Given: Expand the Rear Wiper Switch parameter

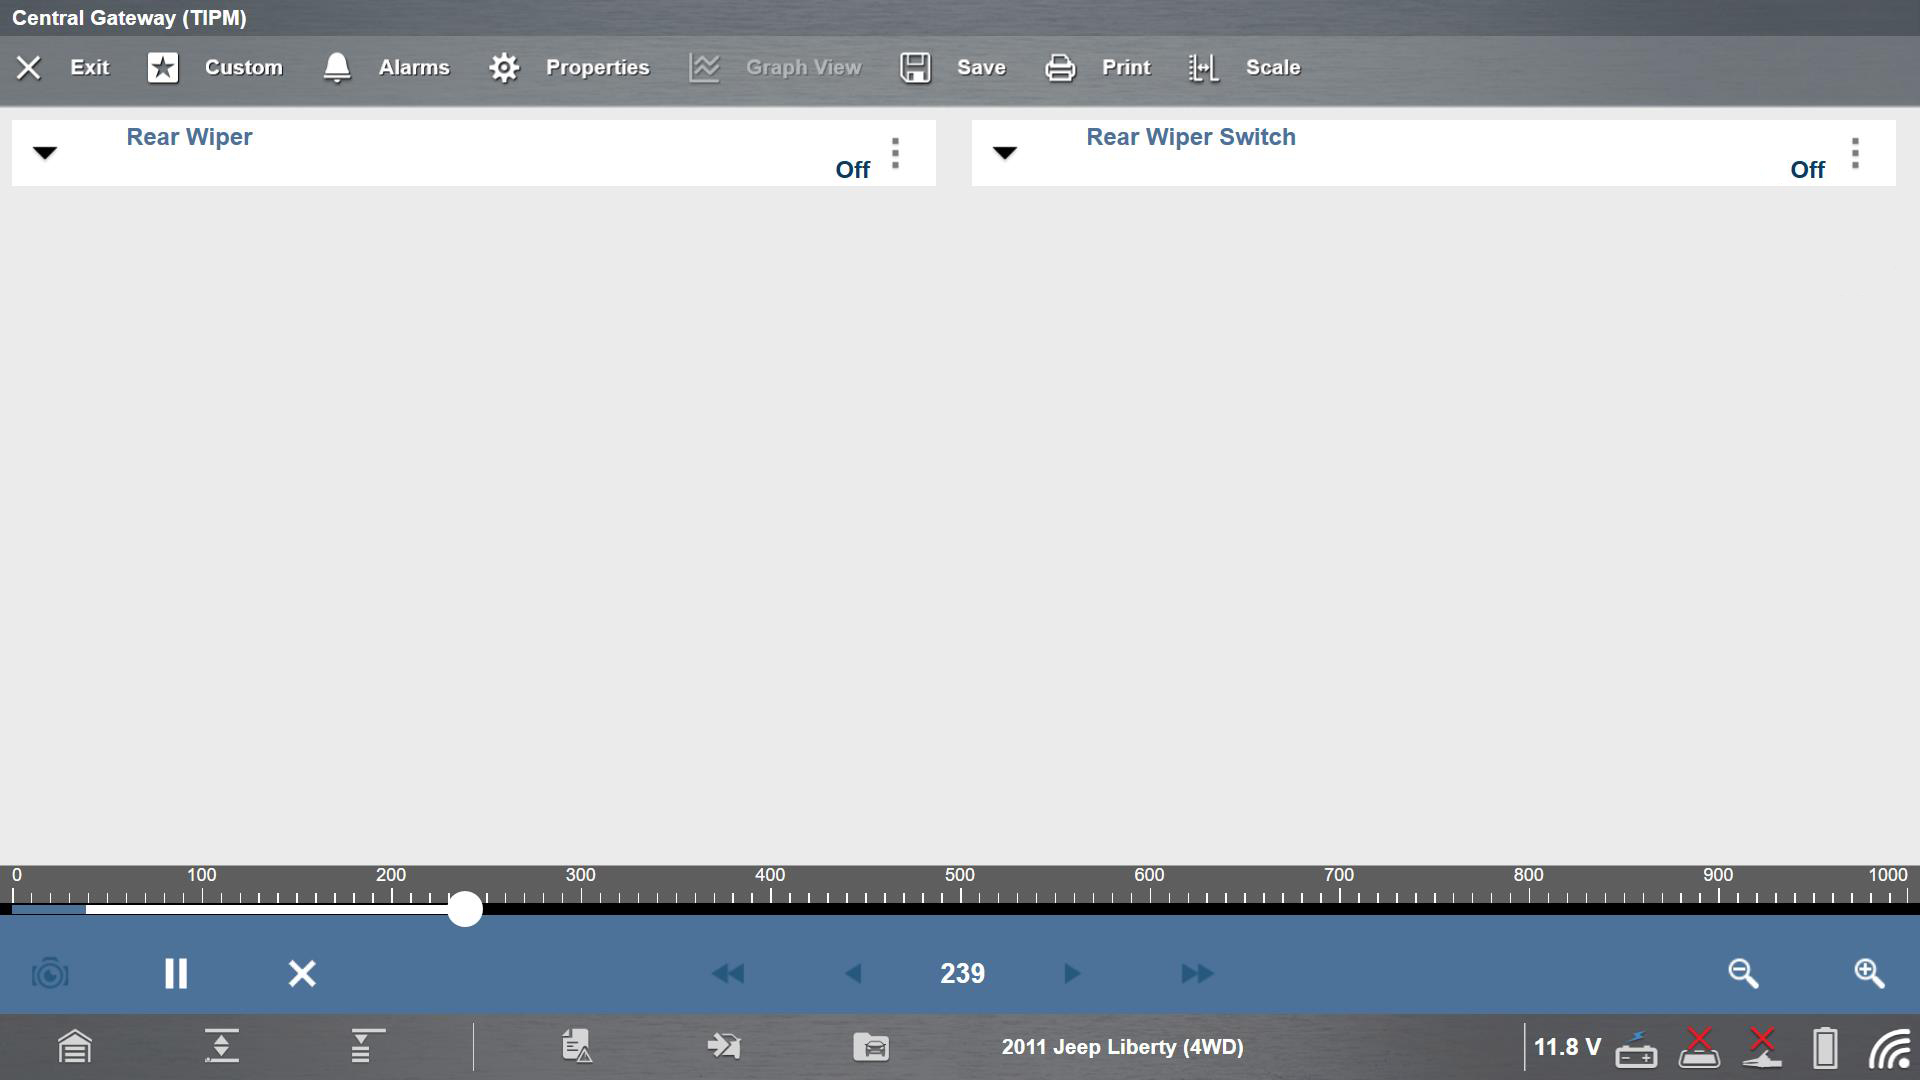Looking at the screenshot, I should pos(1005,153).
